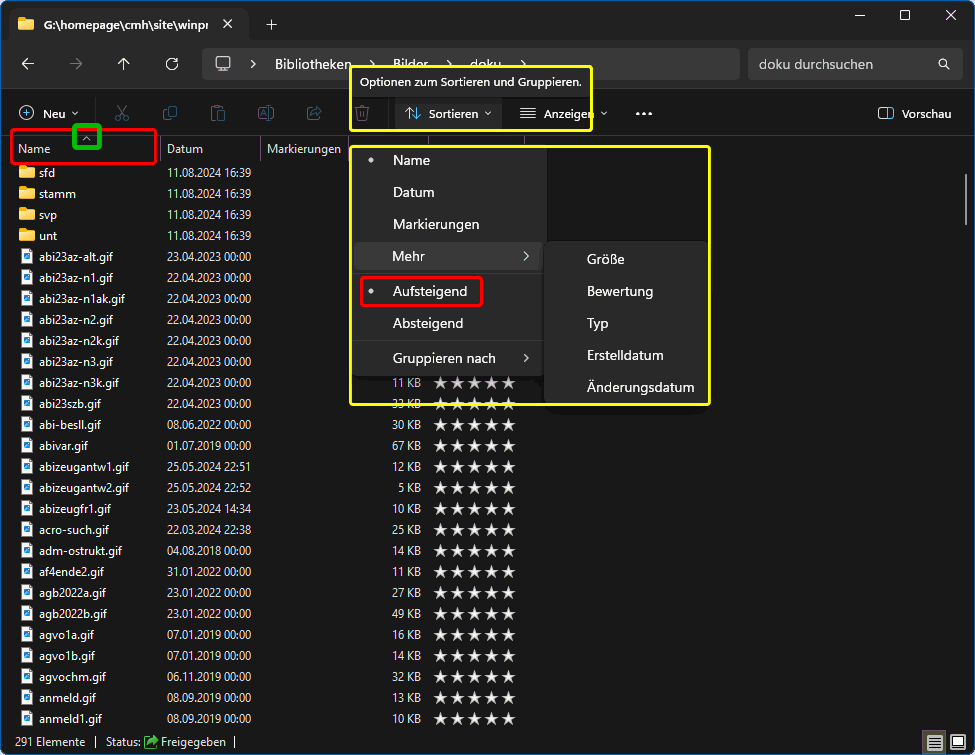Screen dimensions: 975x755
Task: Open the Neu dropdown button
Action: 49,114
